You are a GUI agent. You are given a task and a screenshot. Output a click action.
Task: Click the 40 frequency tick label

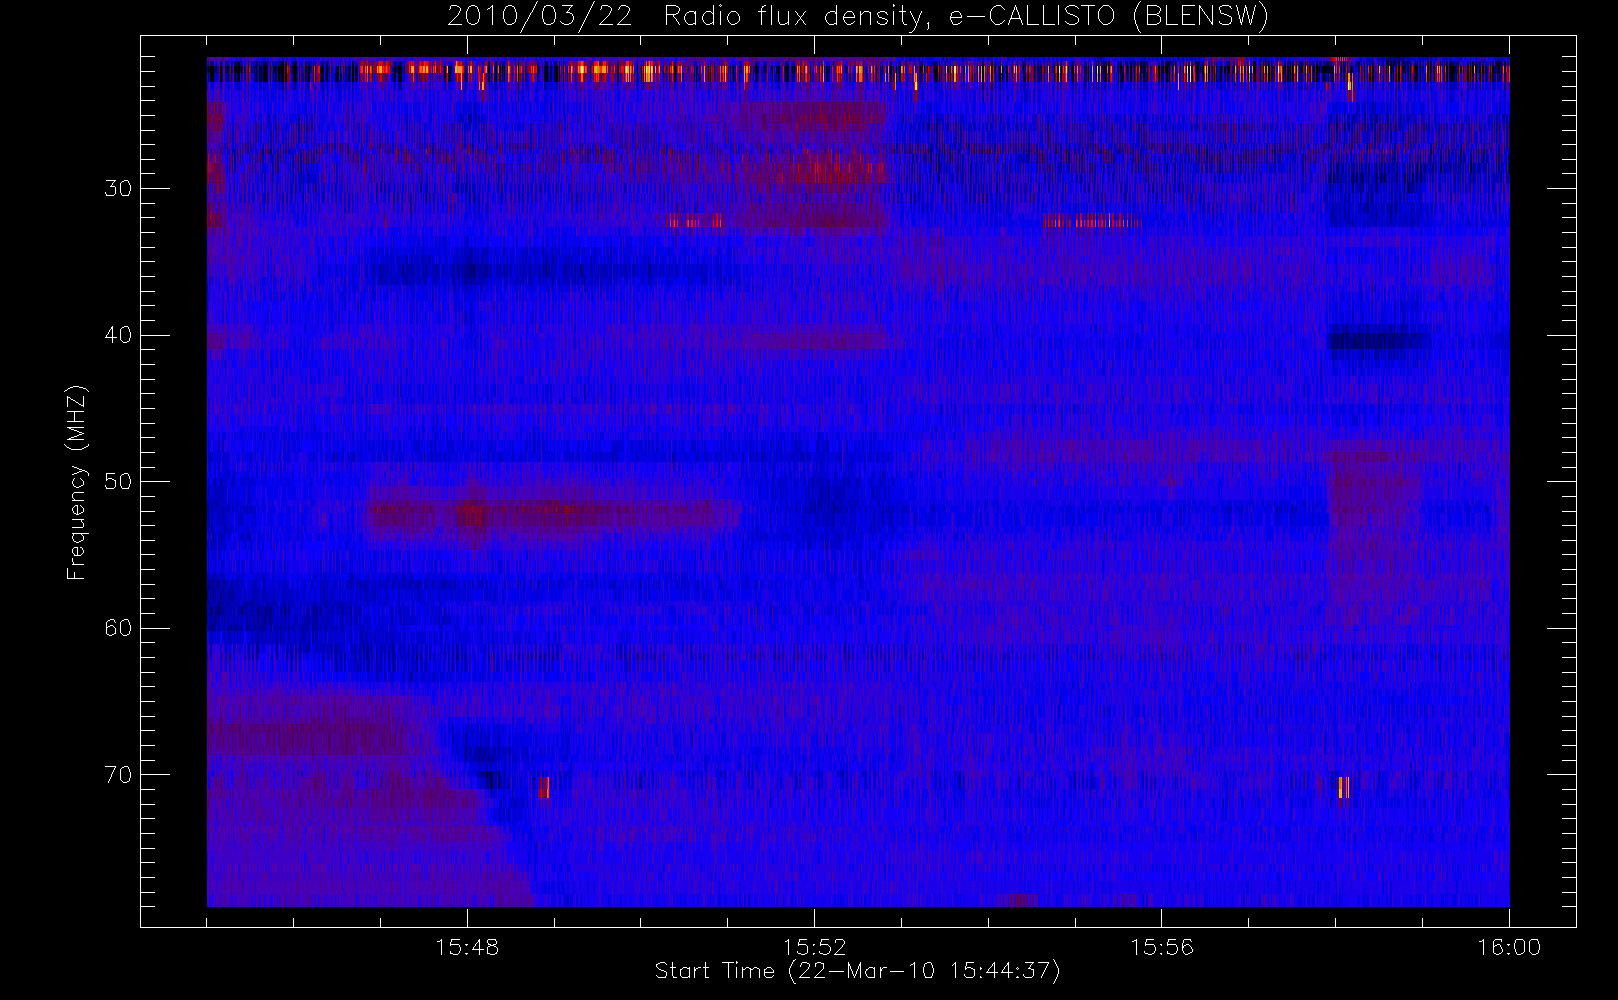118,335
